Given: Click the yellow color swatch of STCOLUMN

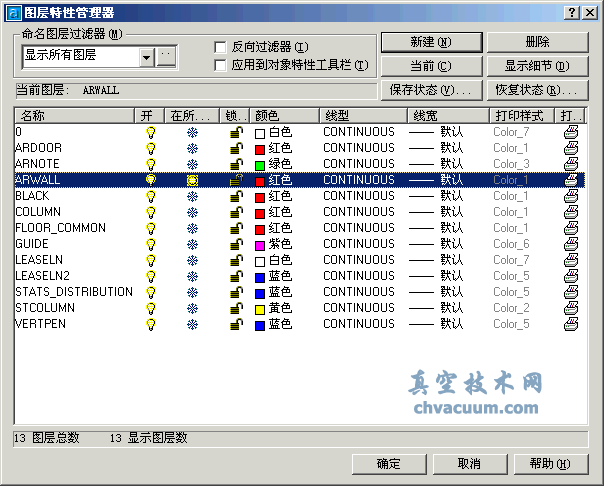Looking at the screenshot, I should pyautogui.click(x=260, y=308).
